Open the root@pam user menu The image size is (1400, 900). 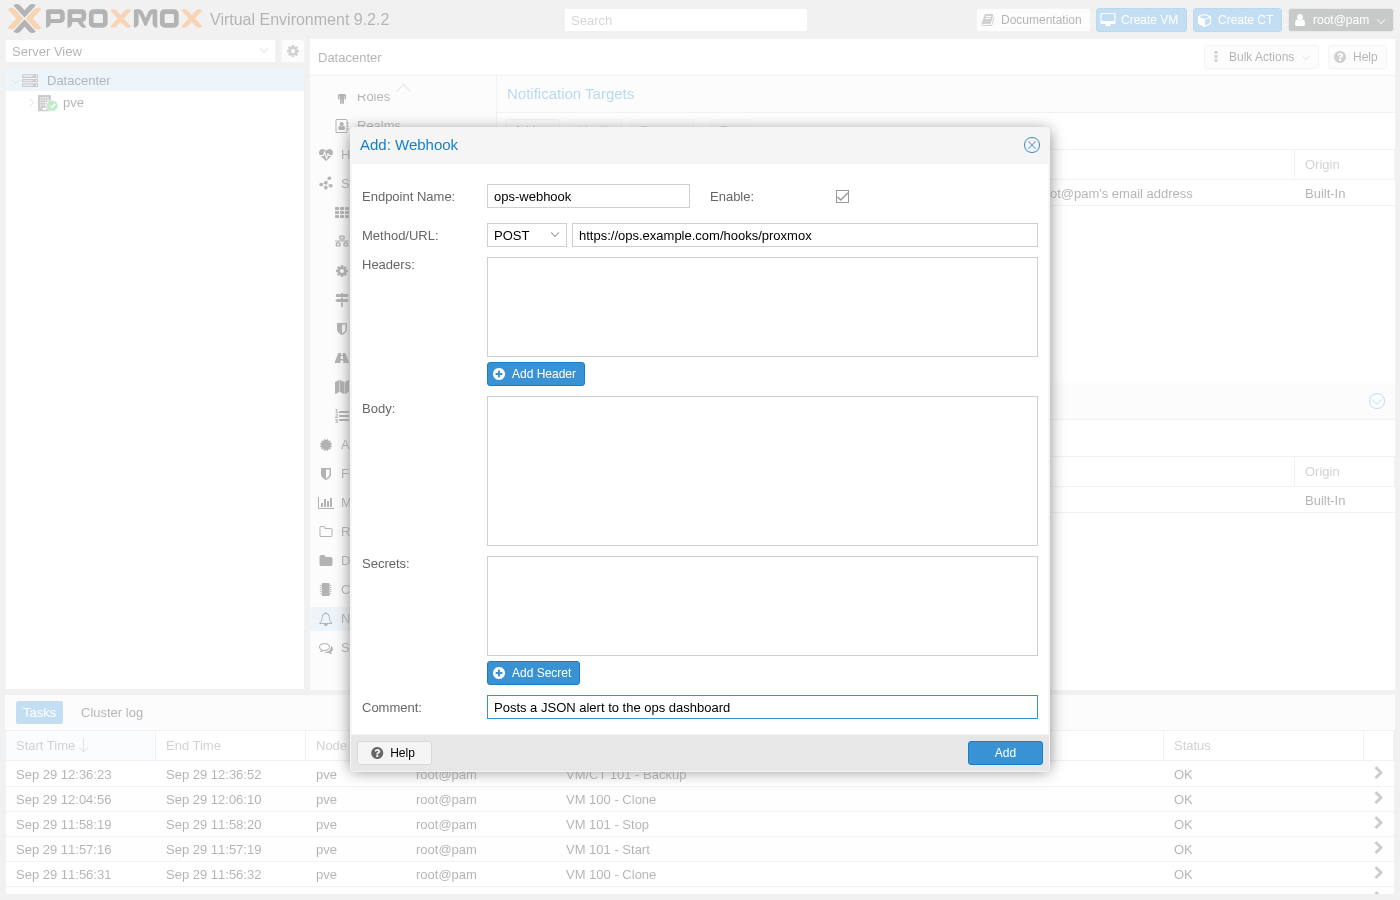(1341, 20)
